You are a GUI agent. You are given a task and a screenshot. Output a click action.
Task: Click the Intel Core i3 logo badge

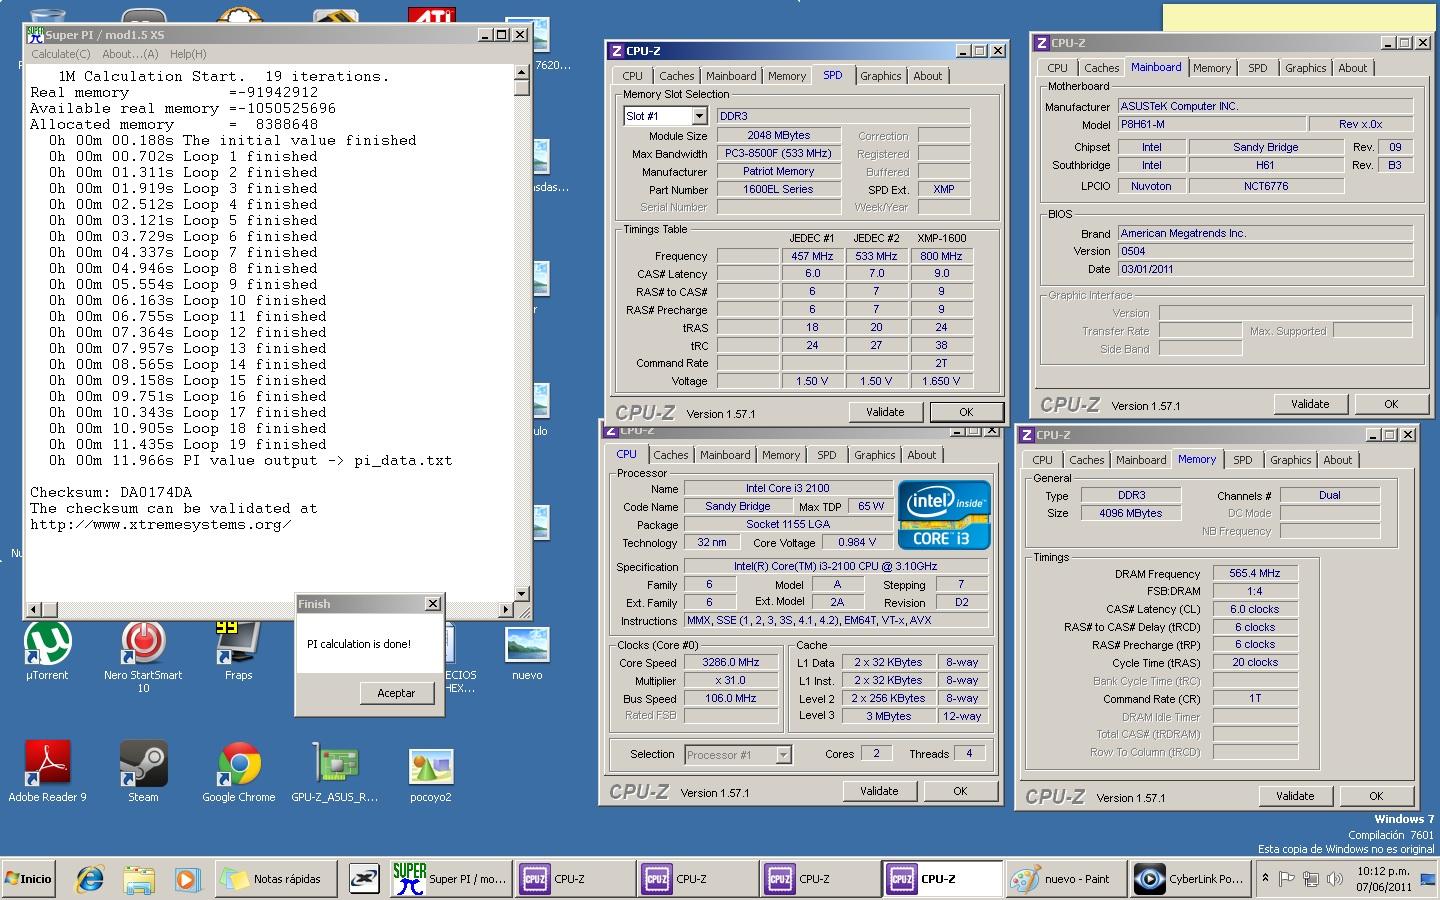click(x=944, y=515)
